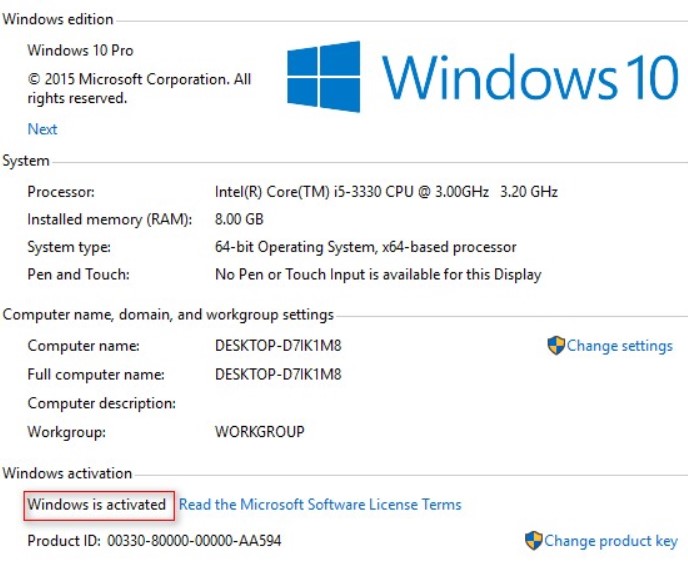Viewport: 688px width, 567px height.
Task: Click the Pen and Touch label
Action: pos(79,274)
